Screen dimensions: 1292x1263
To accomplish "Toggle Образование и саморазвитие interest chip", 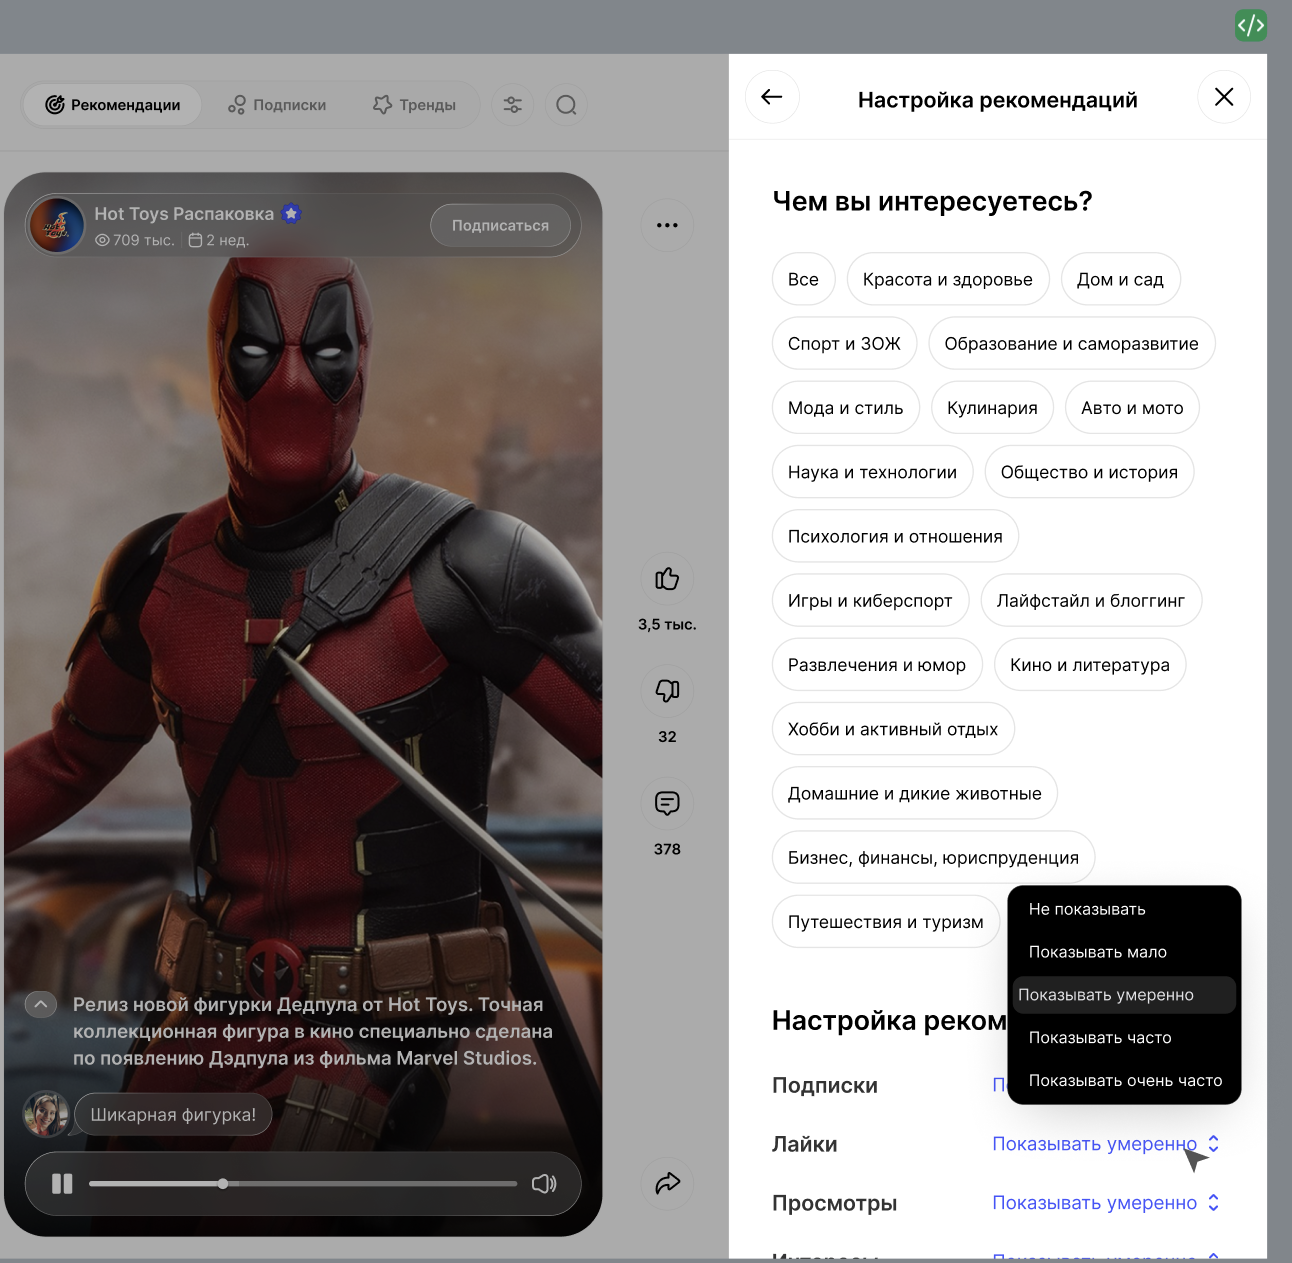I will [1071, 344].
